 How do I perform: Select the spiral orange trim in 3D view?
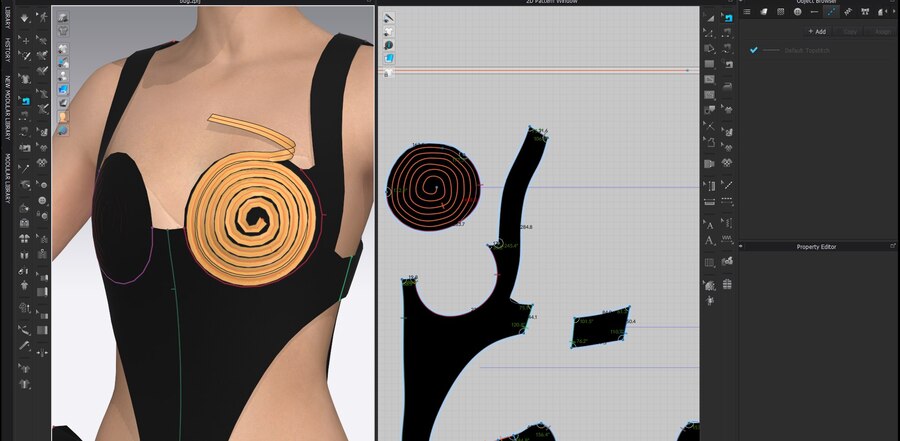[x=251, y=218]
